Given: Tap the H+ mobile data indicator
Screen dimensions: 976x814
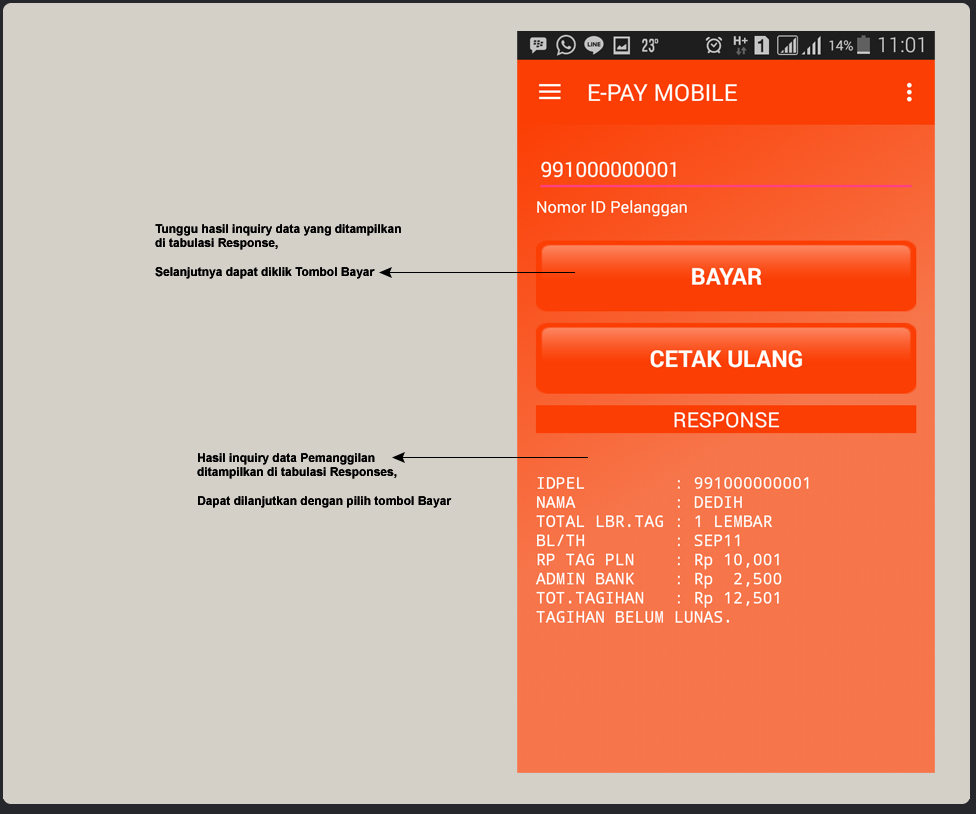Looking at the screenshot, I should [x=740, y=45].
